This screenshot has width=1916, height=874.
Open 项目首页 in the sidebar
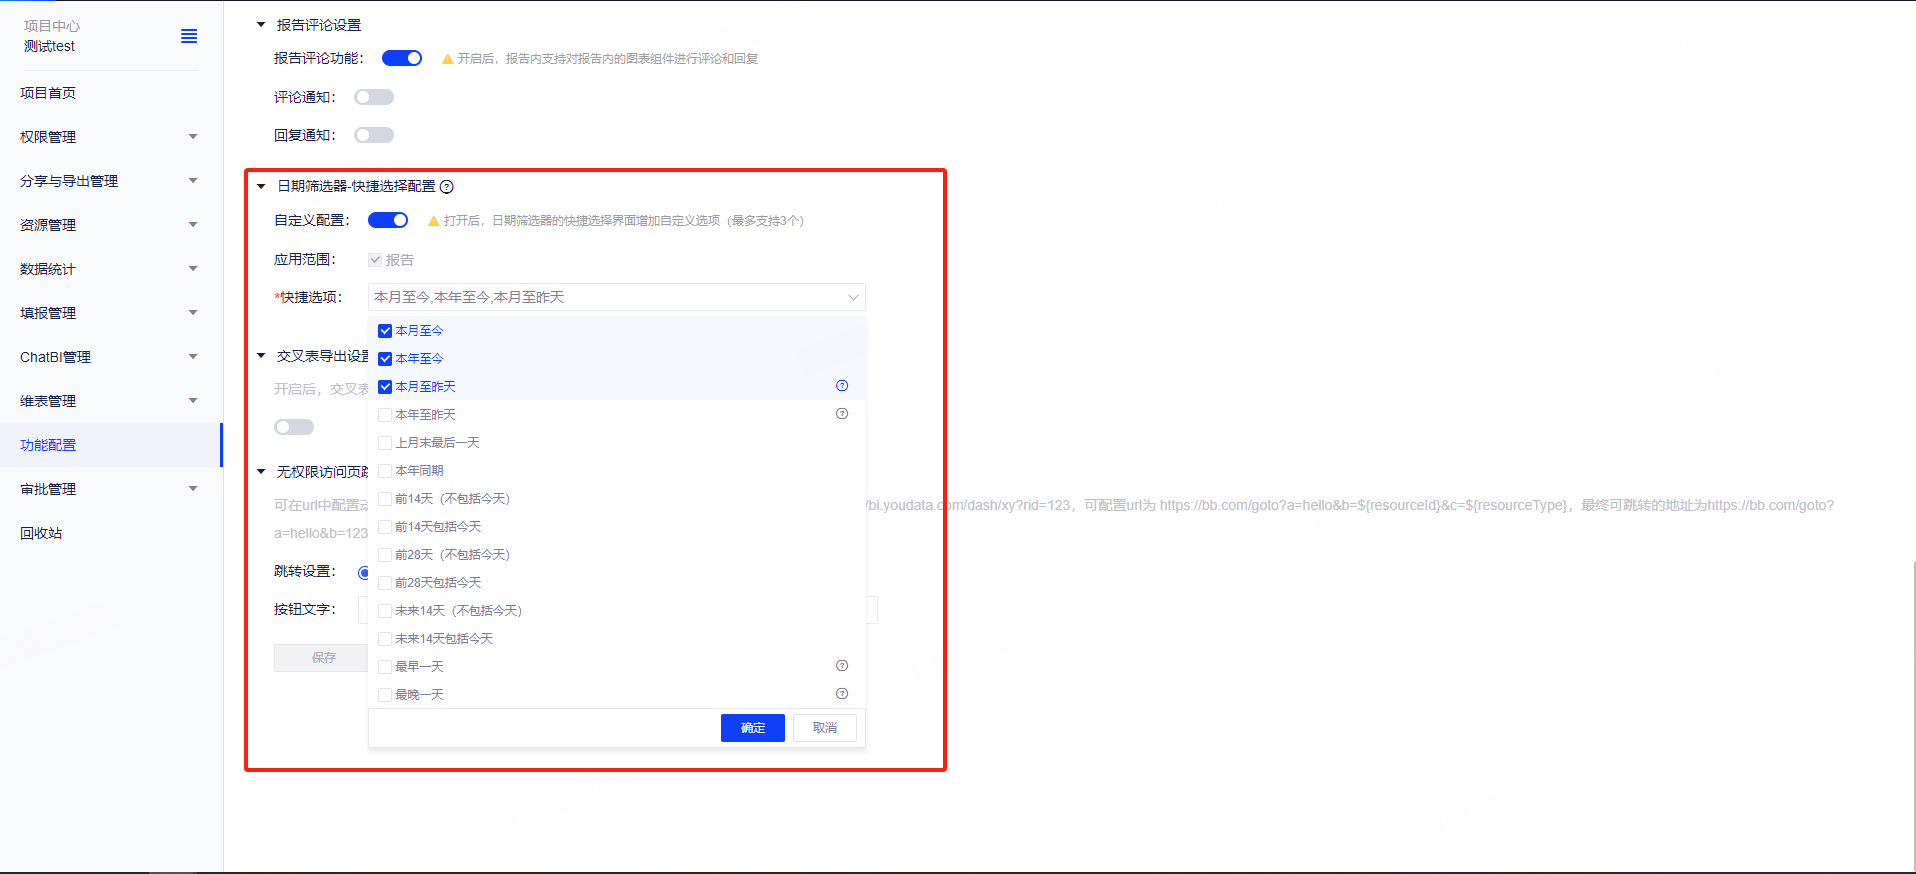[x=48, y=93]
